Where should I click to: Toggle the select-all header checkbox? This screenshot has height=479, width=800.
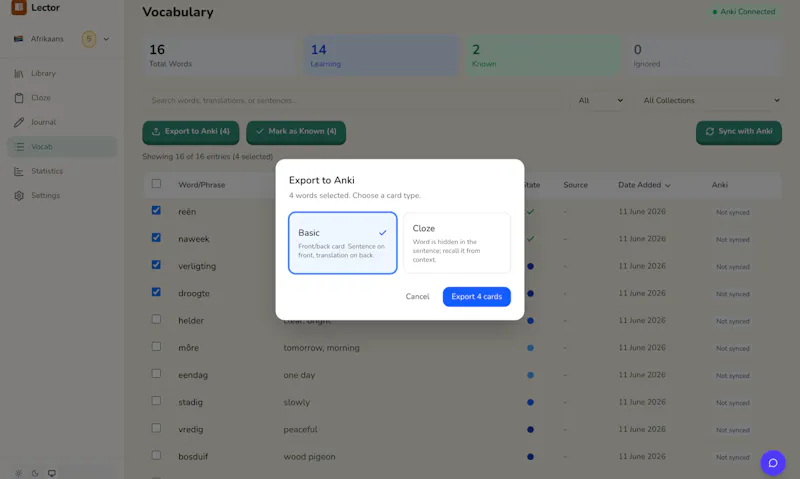tap(156, 184)
